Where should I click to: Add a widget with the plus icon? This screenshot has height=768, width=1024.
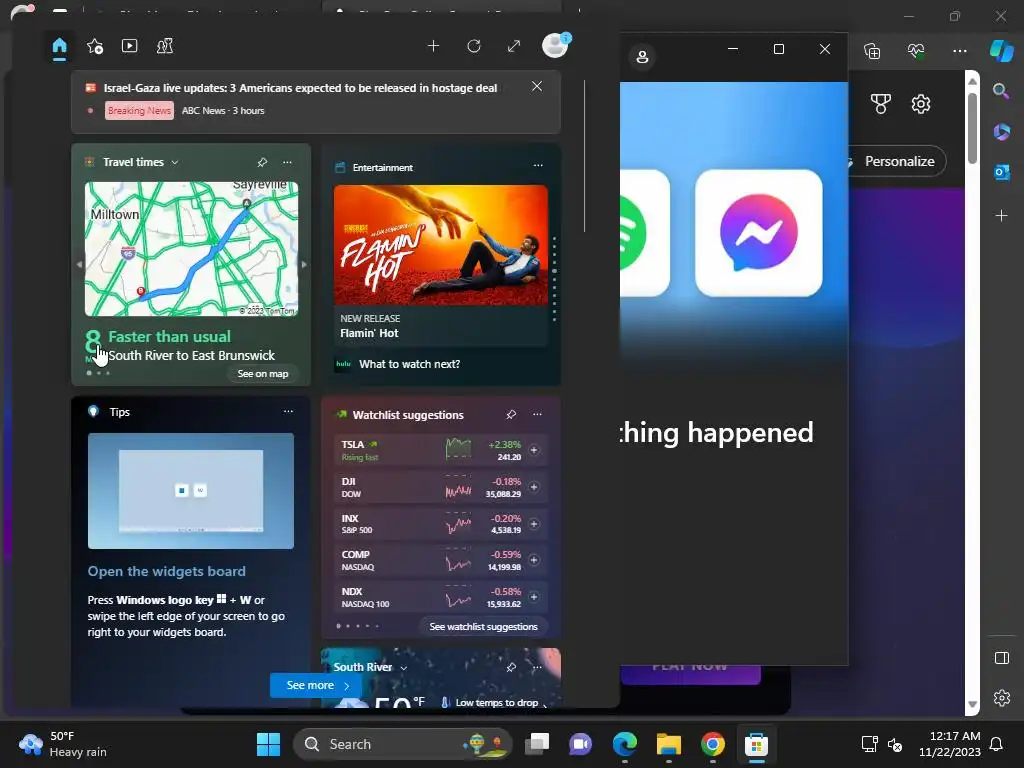[x=434, y=46]
